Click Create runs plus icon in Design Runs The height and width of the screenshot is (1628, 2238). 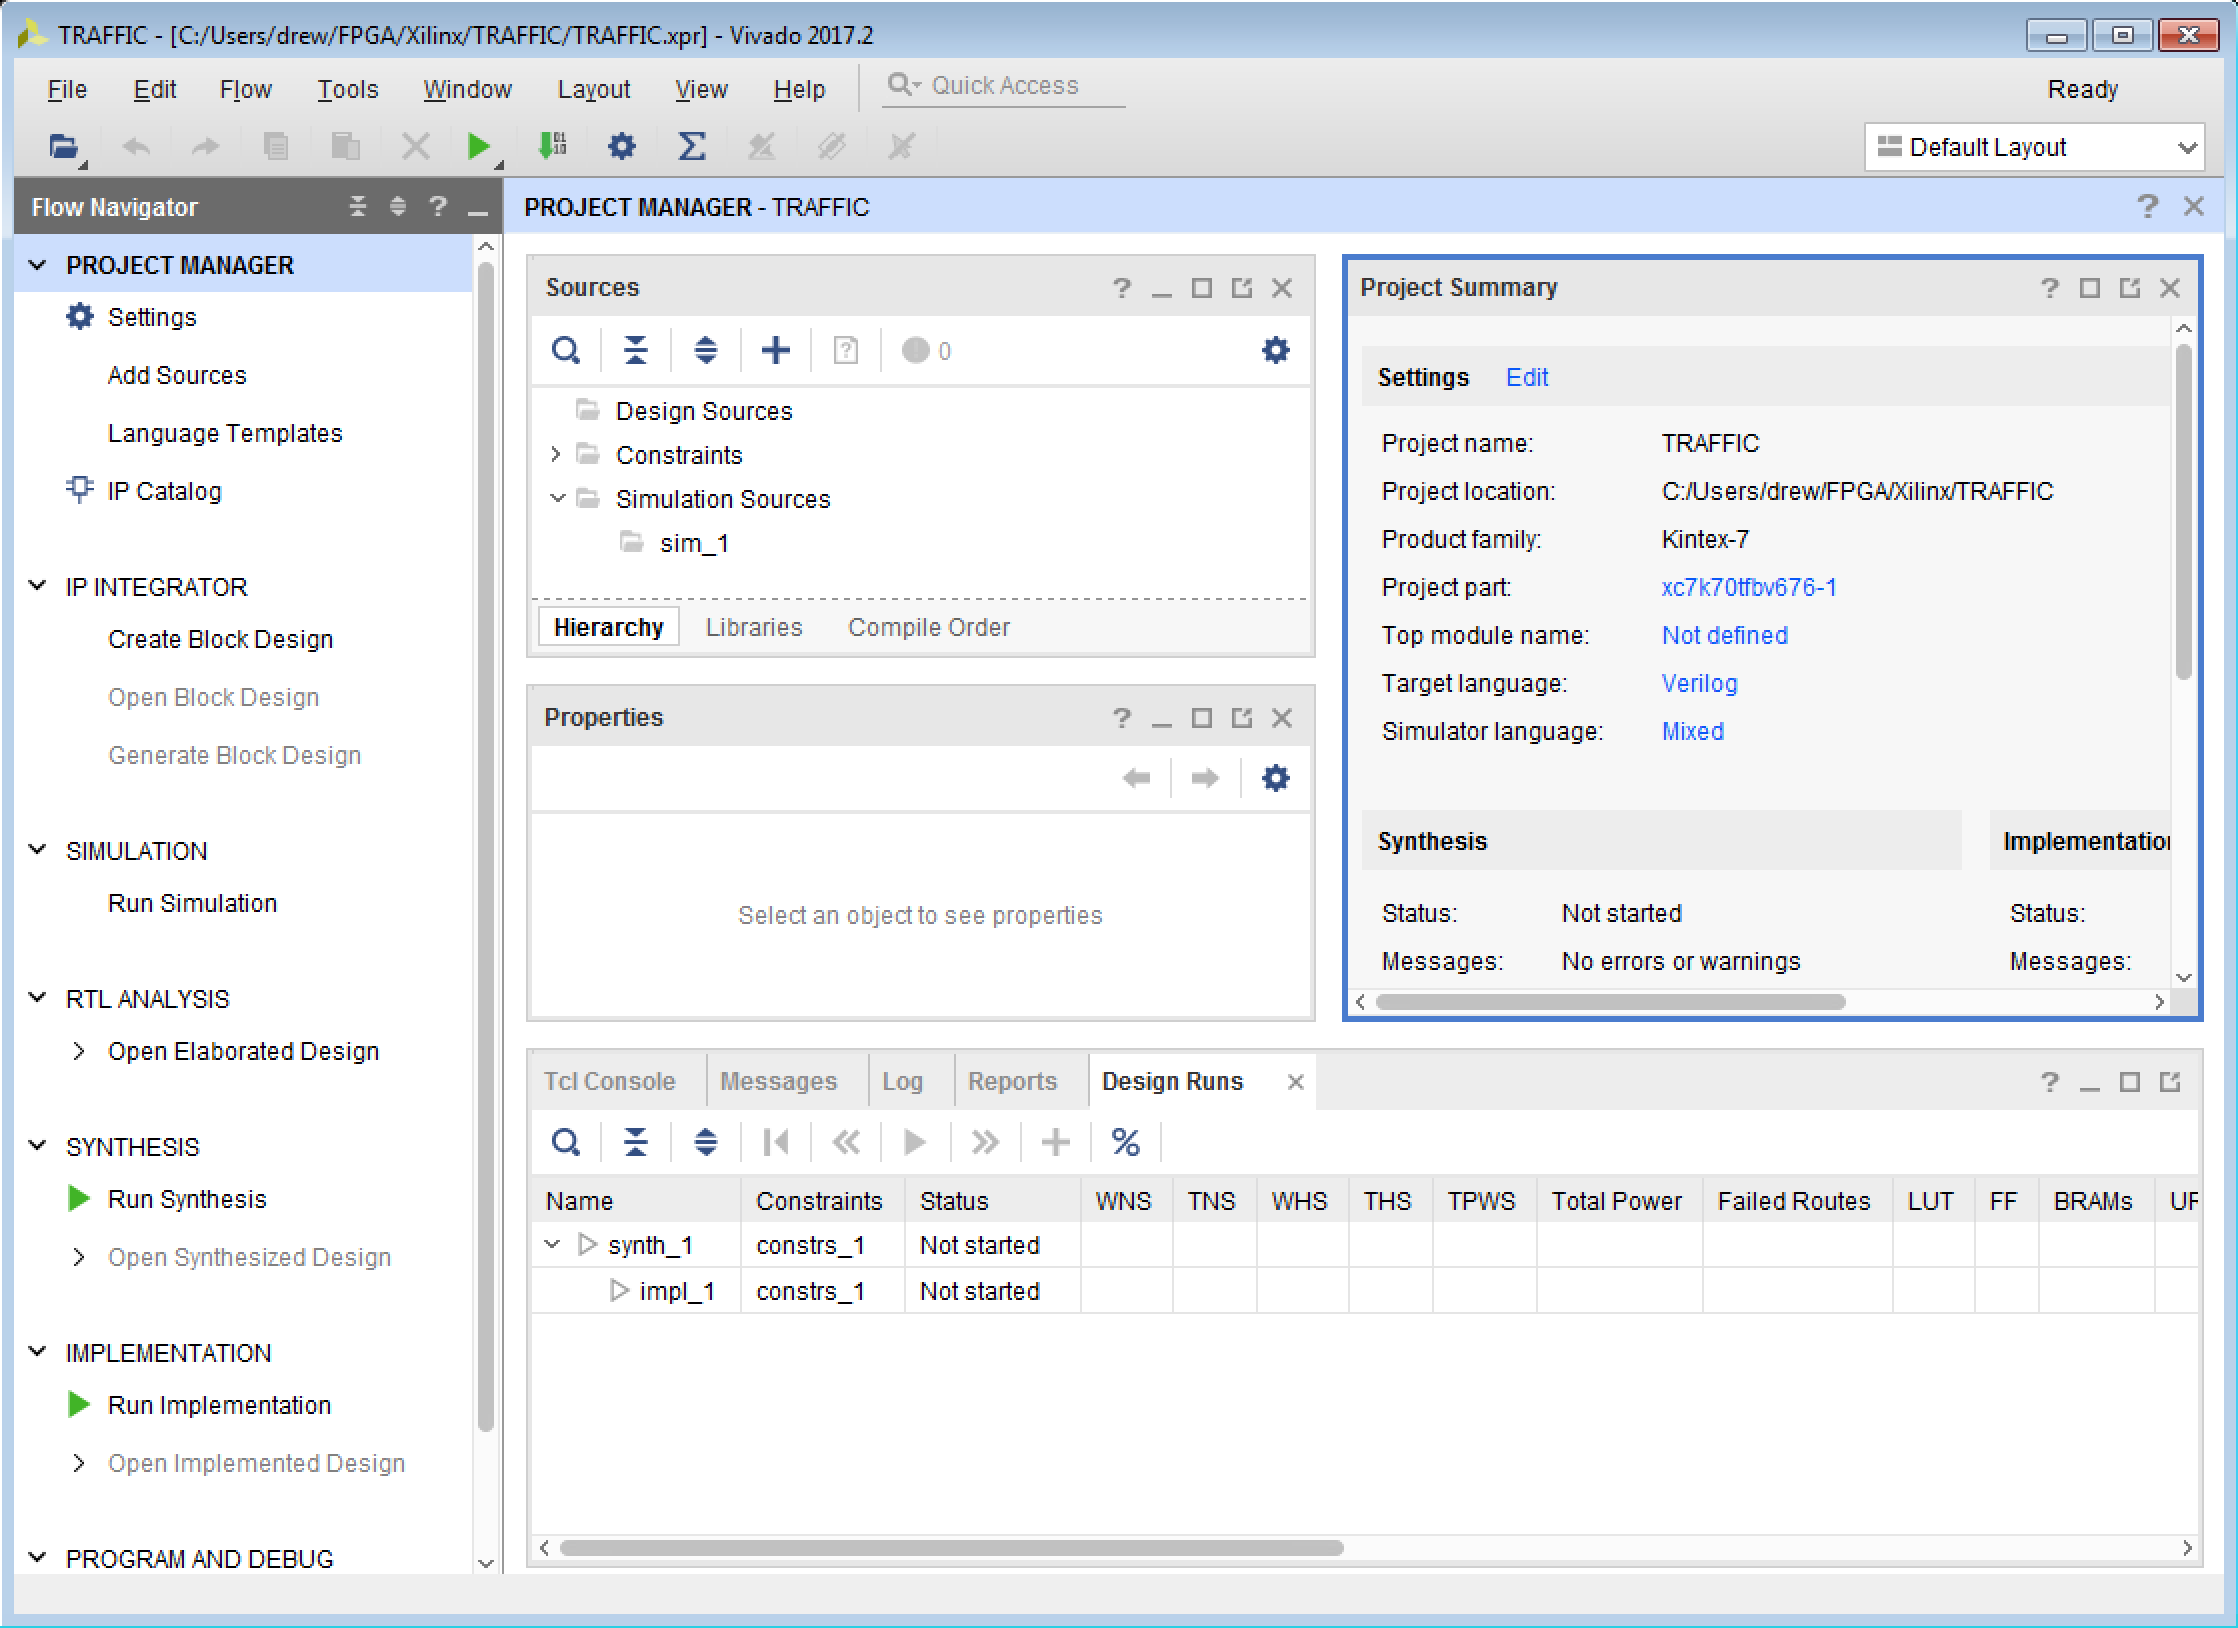(1056, 1143)
